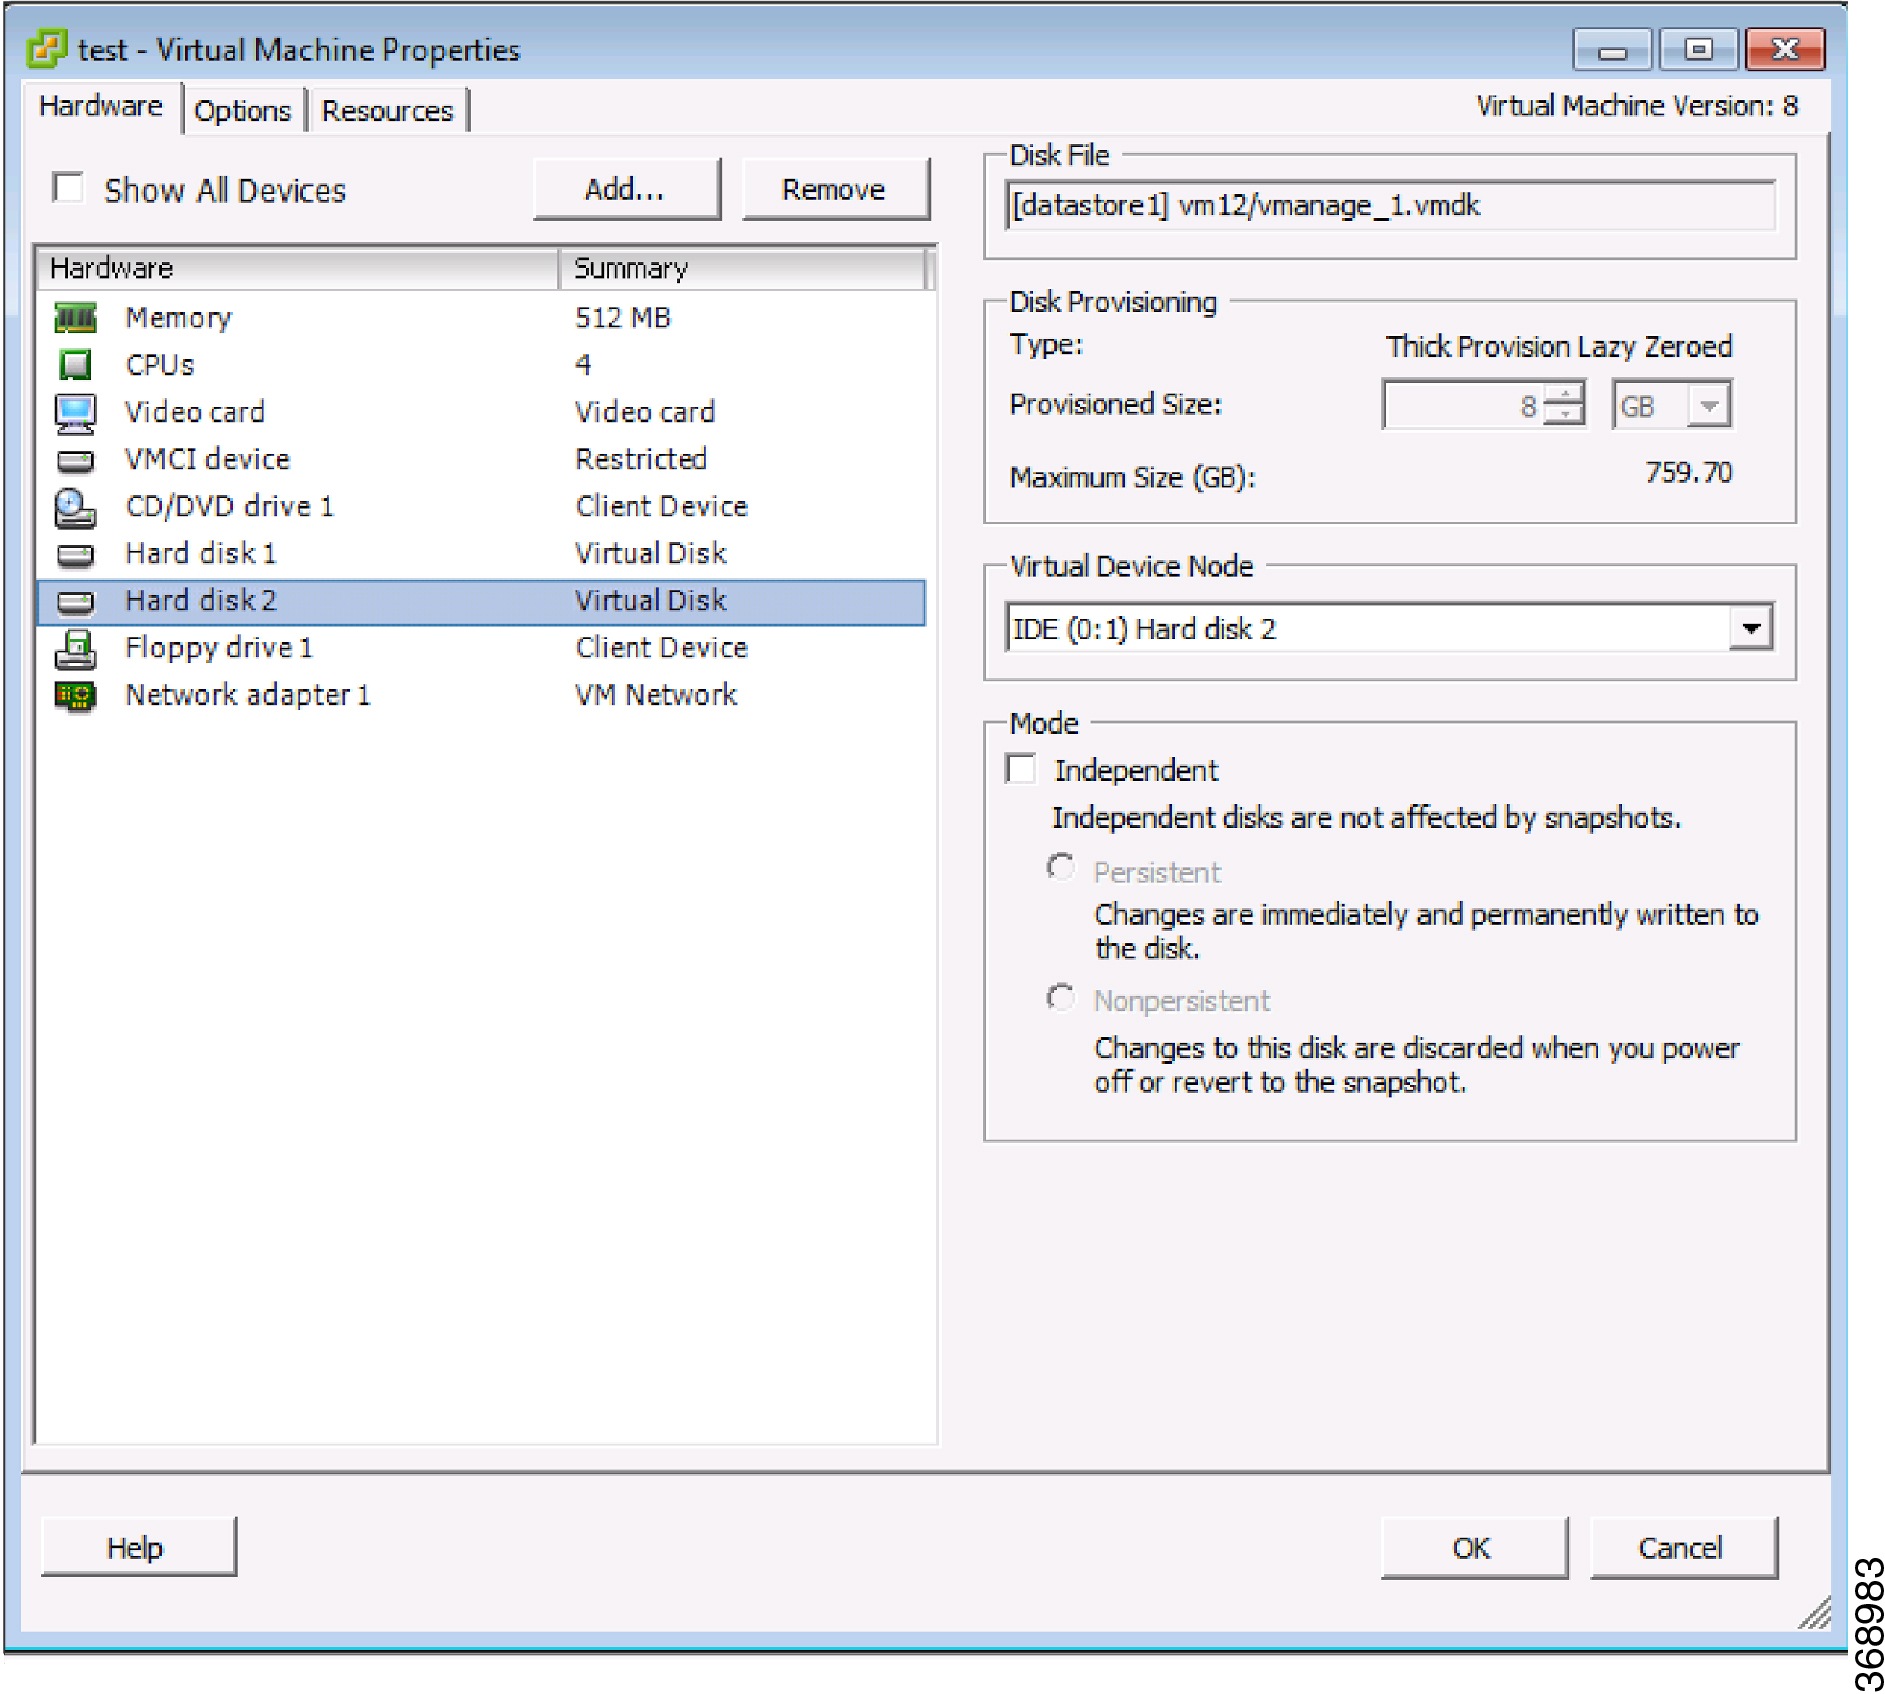Click the CPUs processor icon
This screenshot has width=1885, height=1694.
(x=75, y=365)
